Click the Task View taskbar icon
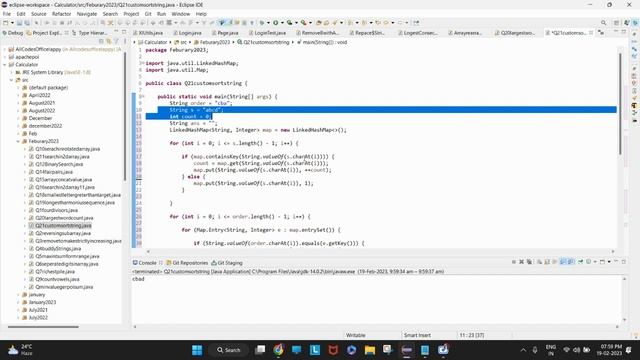Screen dimensions: 640x360 click(x=260, y=350)
